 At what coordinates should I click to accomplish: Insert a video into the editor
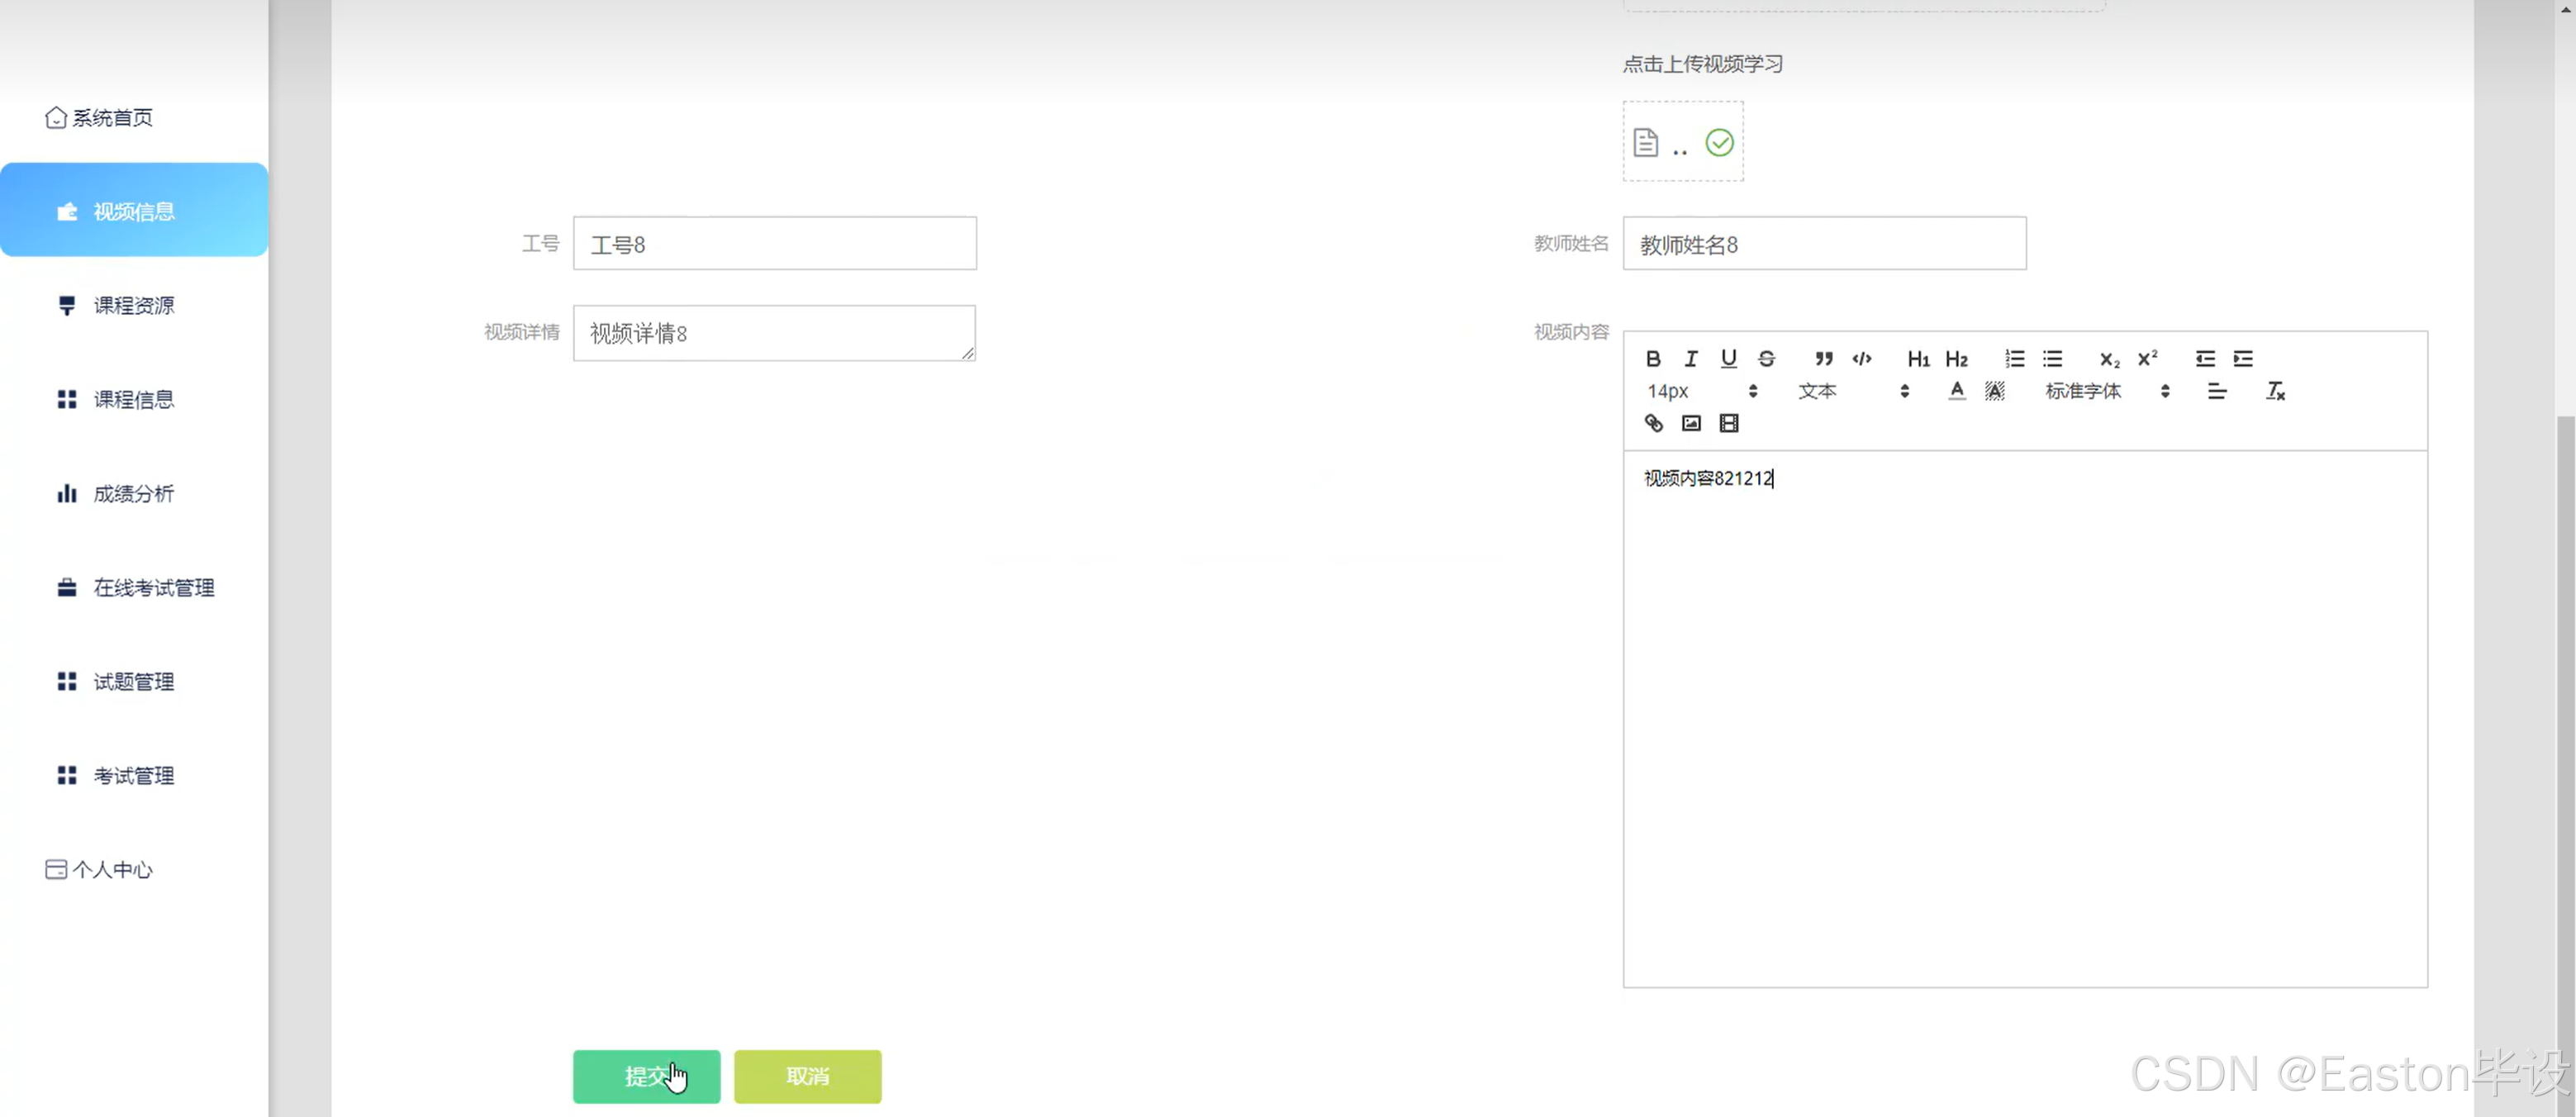tap(1729, 424)
